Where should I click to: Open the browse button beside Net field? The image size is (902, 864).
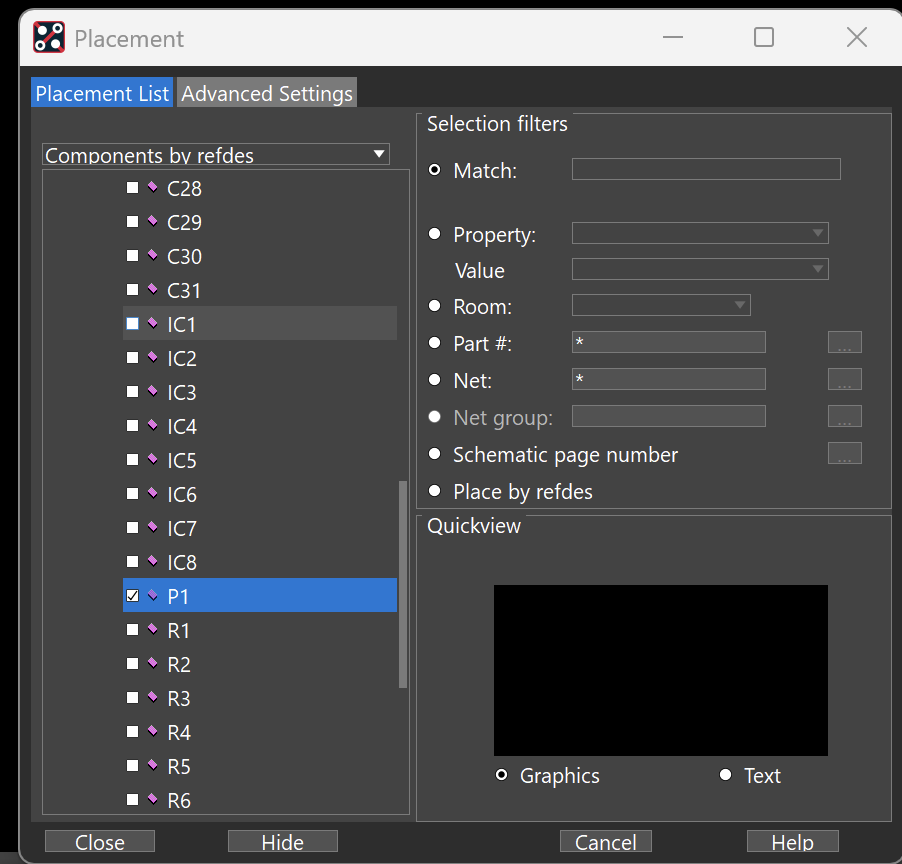[x=844, y=379]
